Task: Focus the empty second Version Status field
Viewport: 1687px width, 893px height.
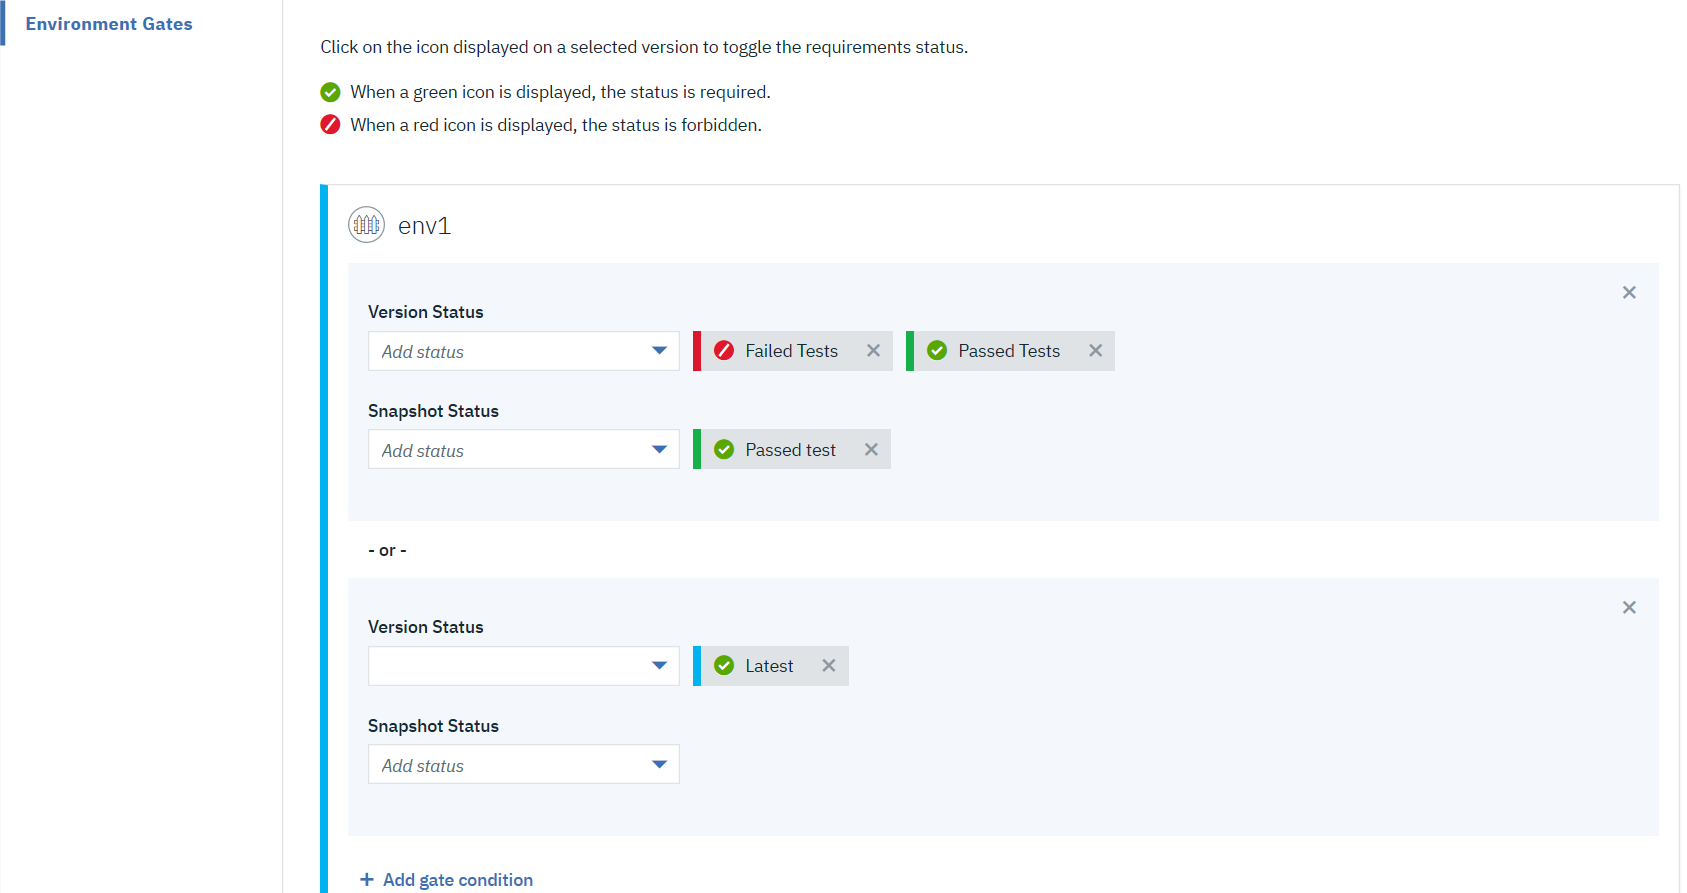Action: (505, 666)
